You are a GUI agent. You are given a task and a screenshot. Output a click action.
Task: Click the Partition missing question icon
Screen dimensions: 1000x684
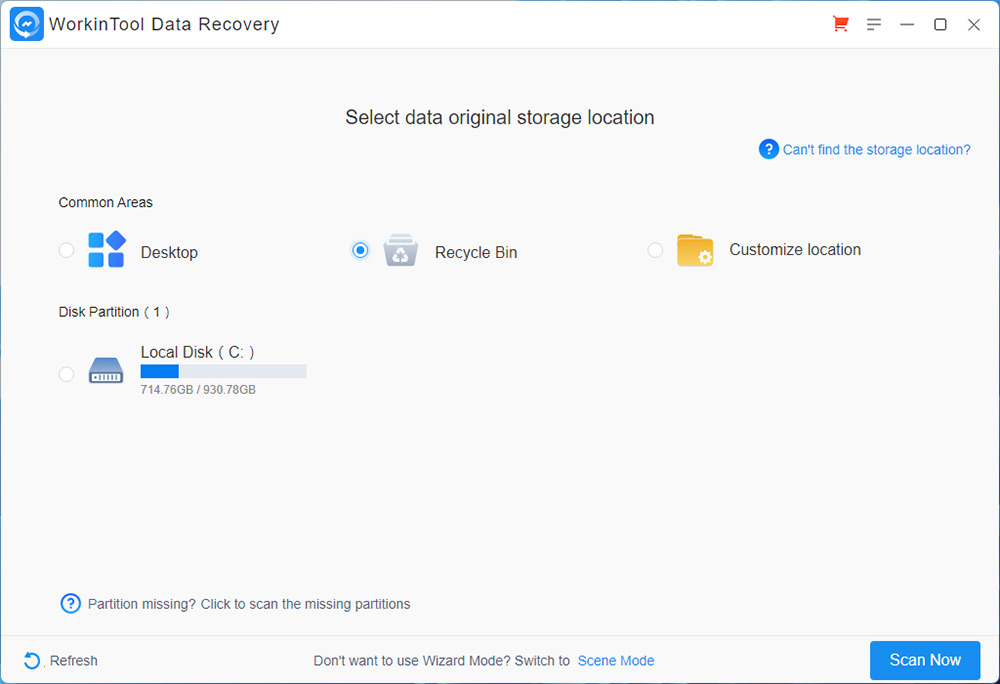(x=70, y=603)
